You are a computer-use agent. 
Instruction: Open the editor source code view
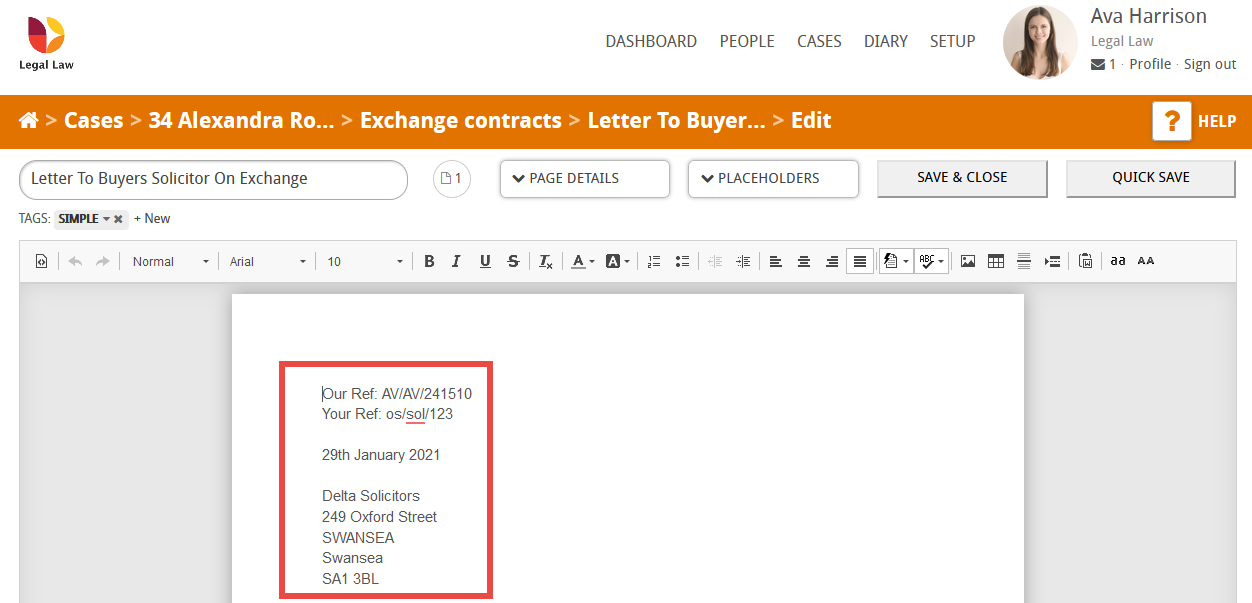41,261
